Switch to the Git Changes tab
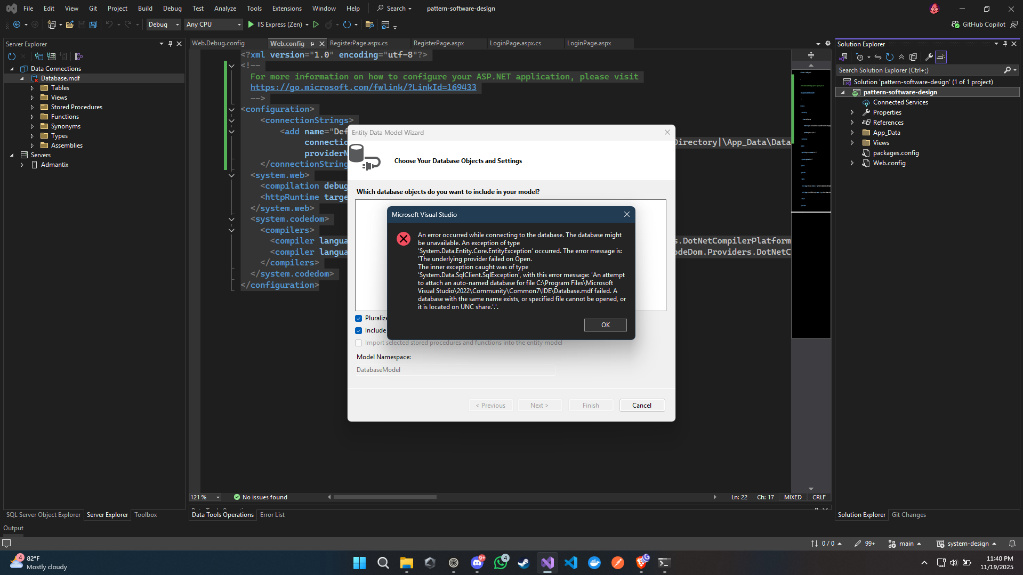Image resolution: width=1023 pixels, height=575 pixels. (x=909, y=515)
